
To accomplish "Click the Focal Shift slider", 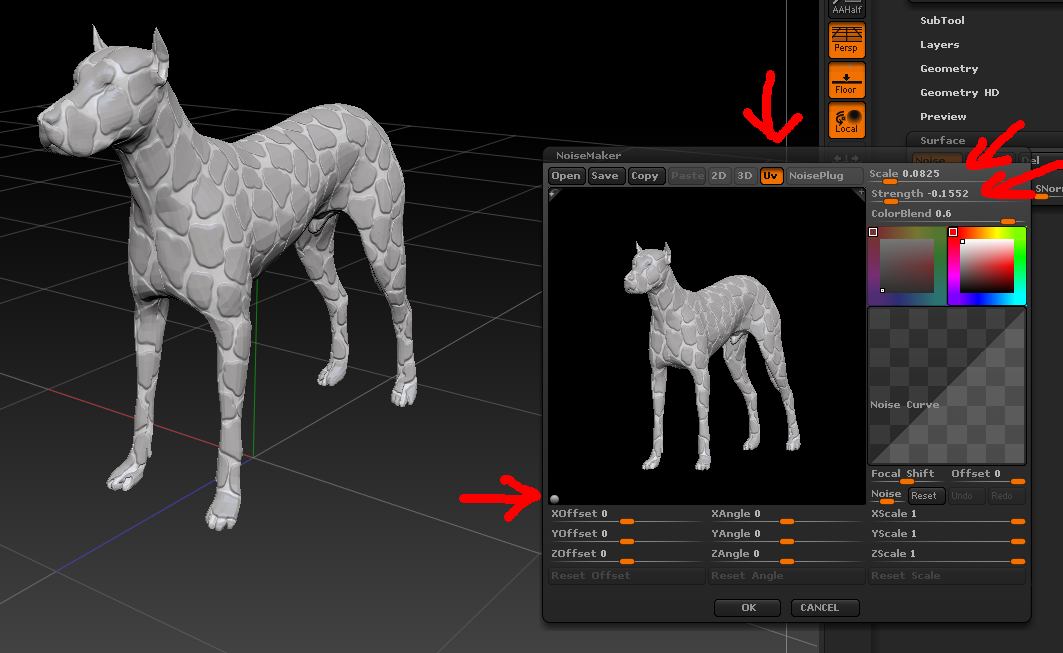I will (x=906, y=476).
